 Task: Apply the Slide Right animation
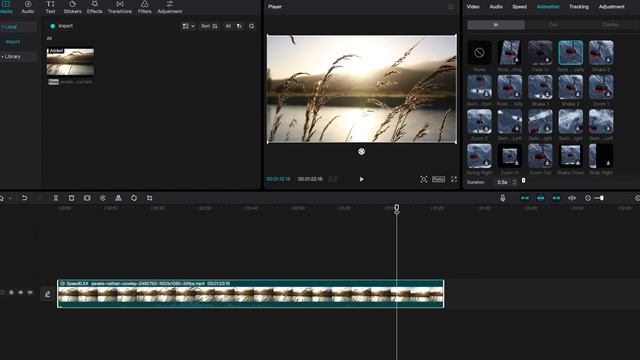601,156
